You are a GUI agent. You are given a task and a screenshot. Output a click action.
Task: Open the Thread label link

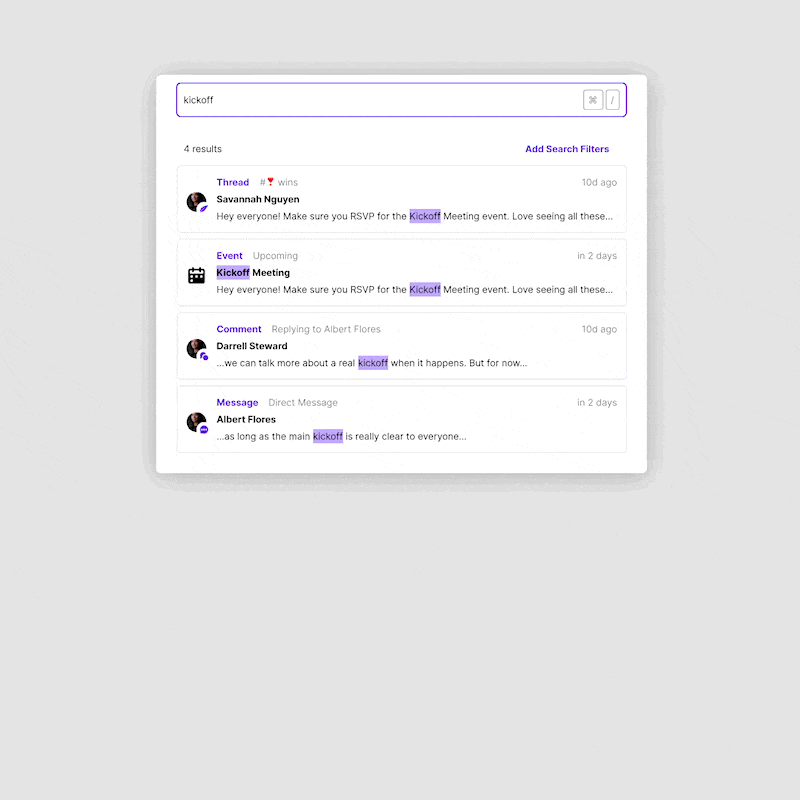(x=233, y=182)
